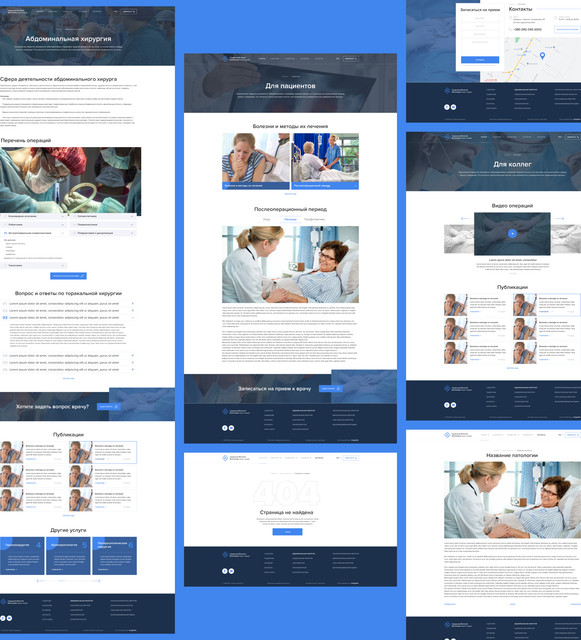The width and height of the screenshot is (581, 640).
Task: Collapse open FAQ question 03 with minus icon
Action: click(133, 317)
